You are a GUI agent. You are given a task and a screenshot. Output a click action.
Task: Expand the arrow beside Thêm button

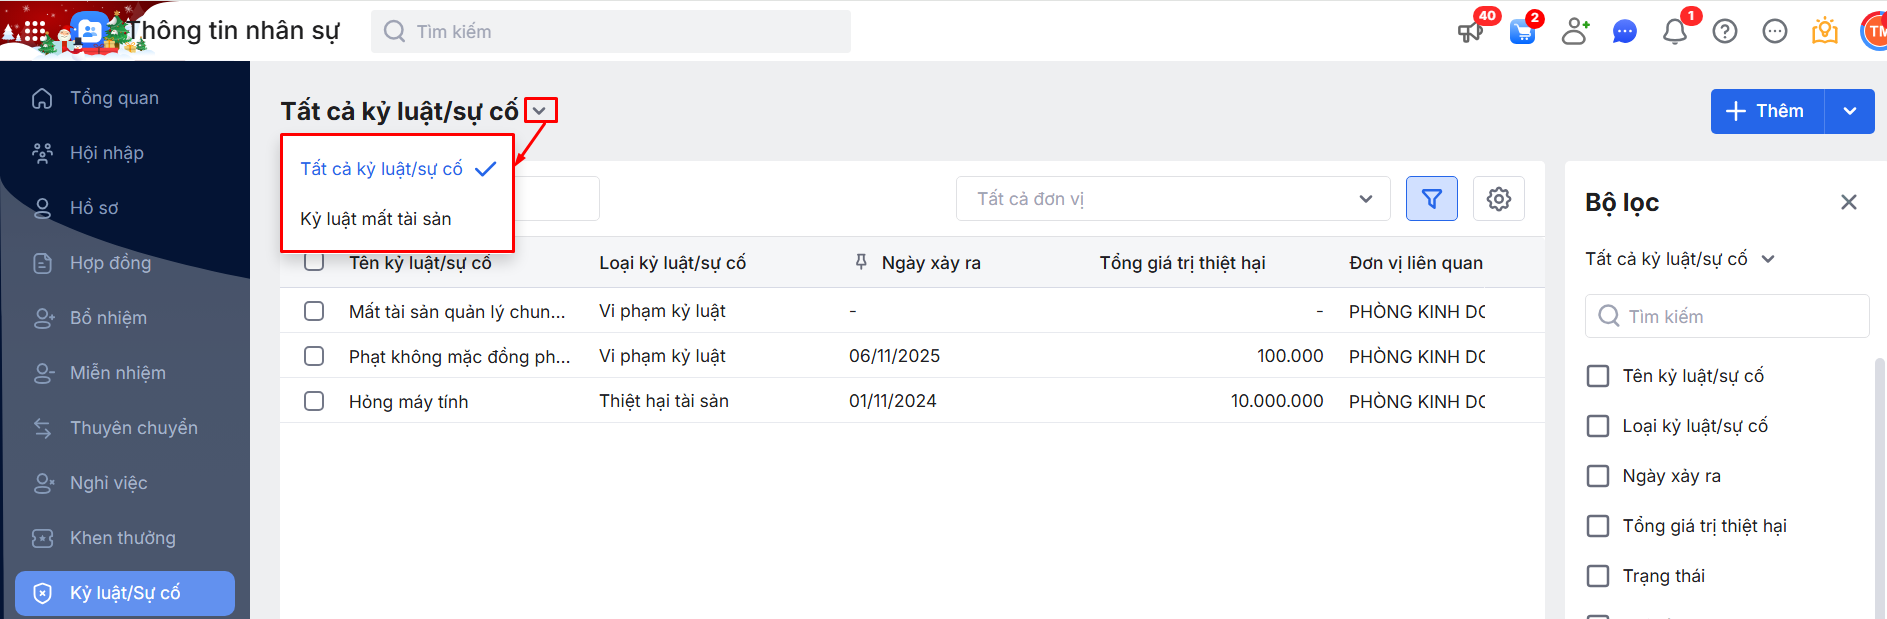(1850, 111)
